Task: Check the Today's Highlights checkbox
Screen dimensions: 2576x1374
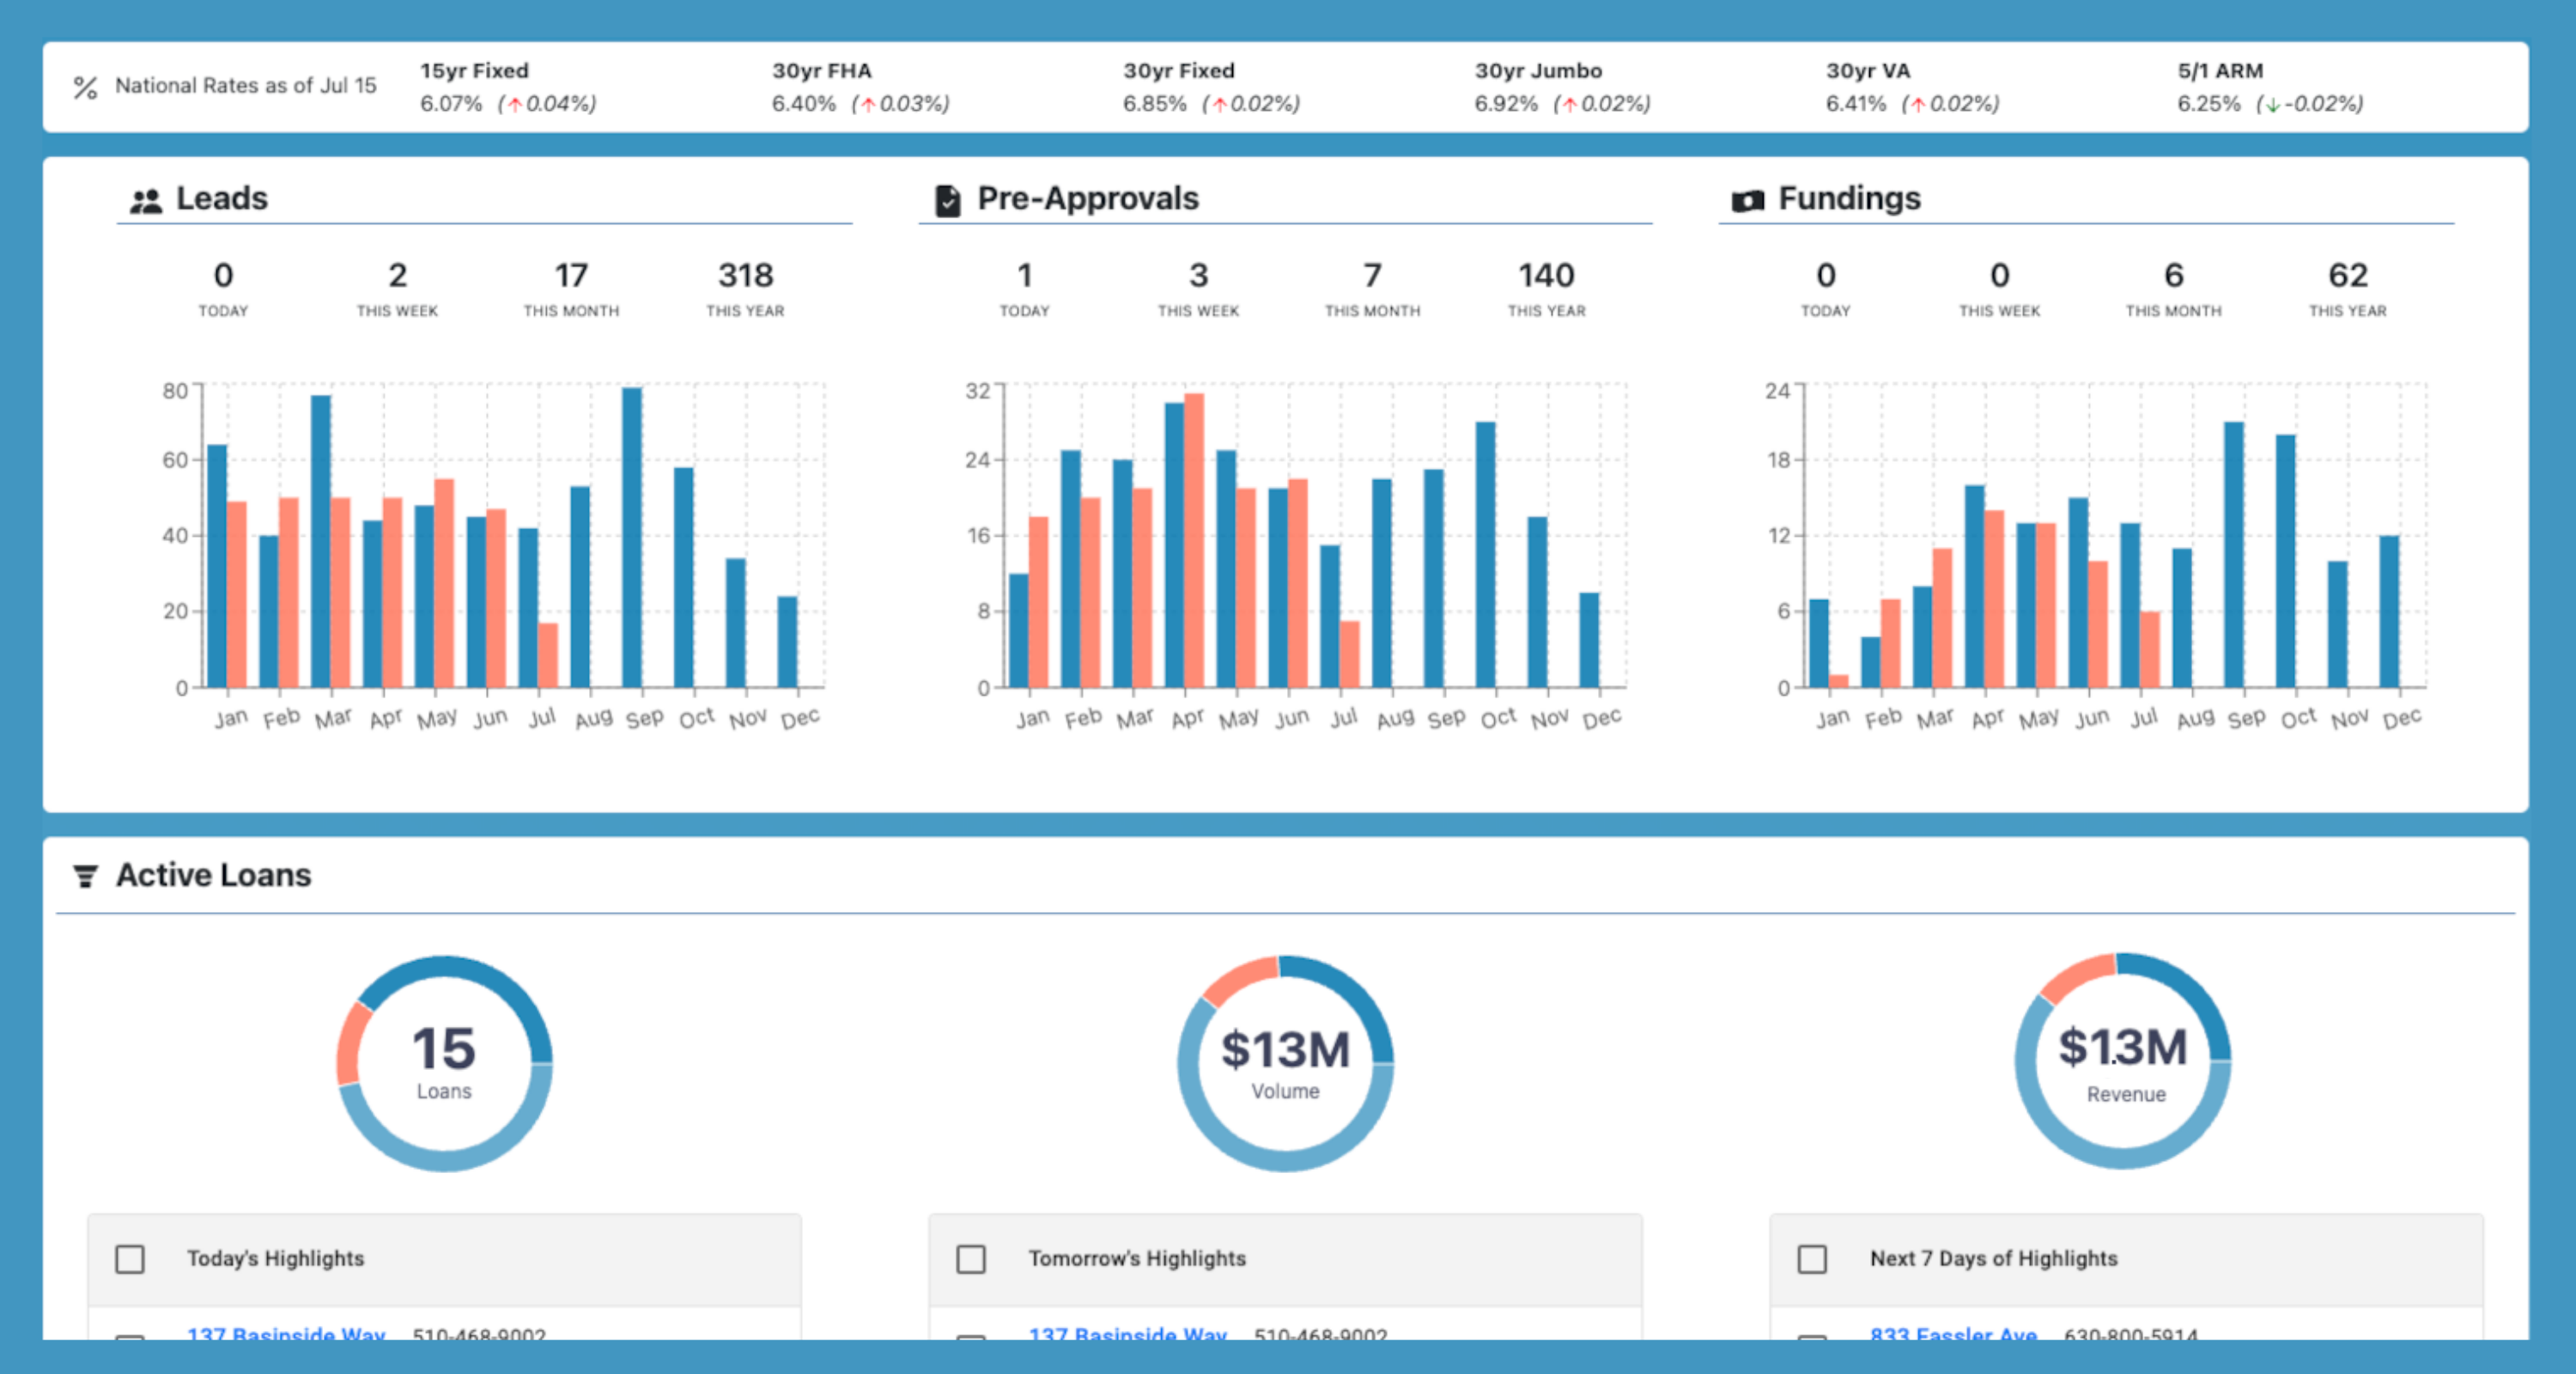Action: click(x=130, y=1258)
